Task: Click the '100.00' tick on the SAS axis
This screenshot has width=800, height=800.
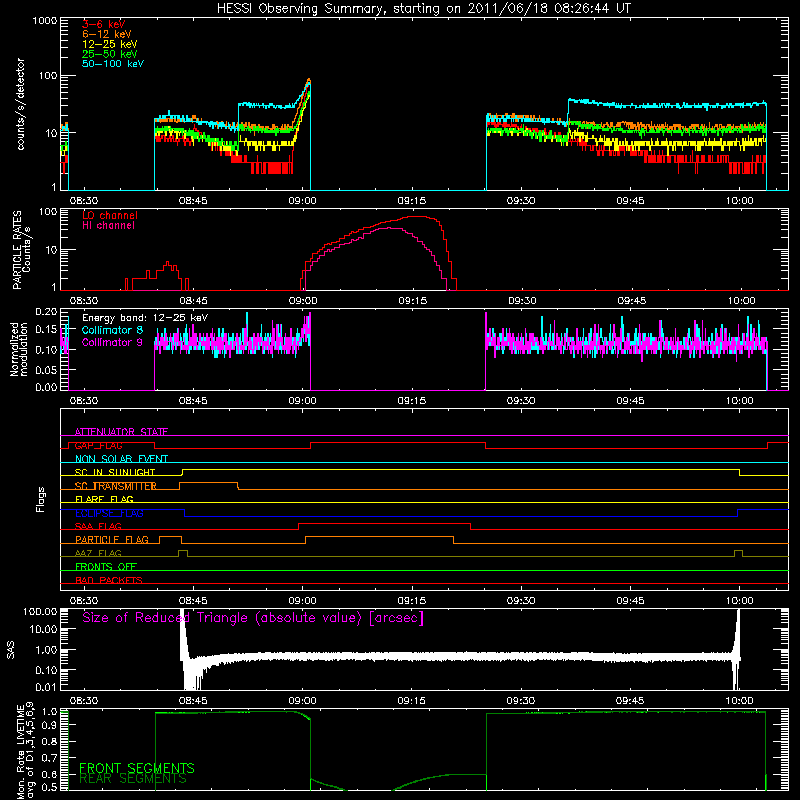Action: pos(40,611)
